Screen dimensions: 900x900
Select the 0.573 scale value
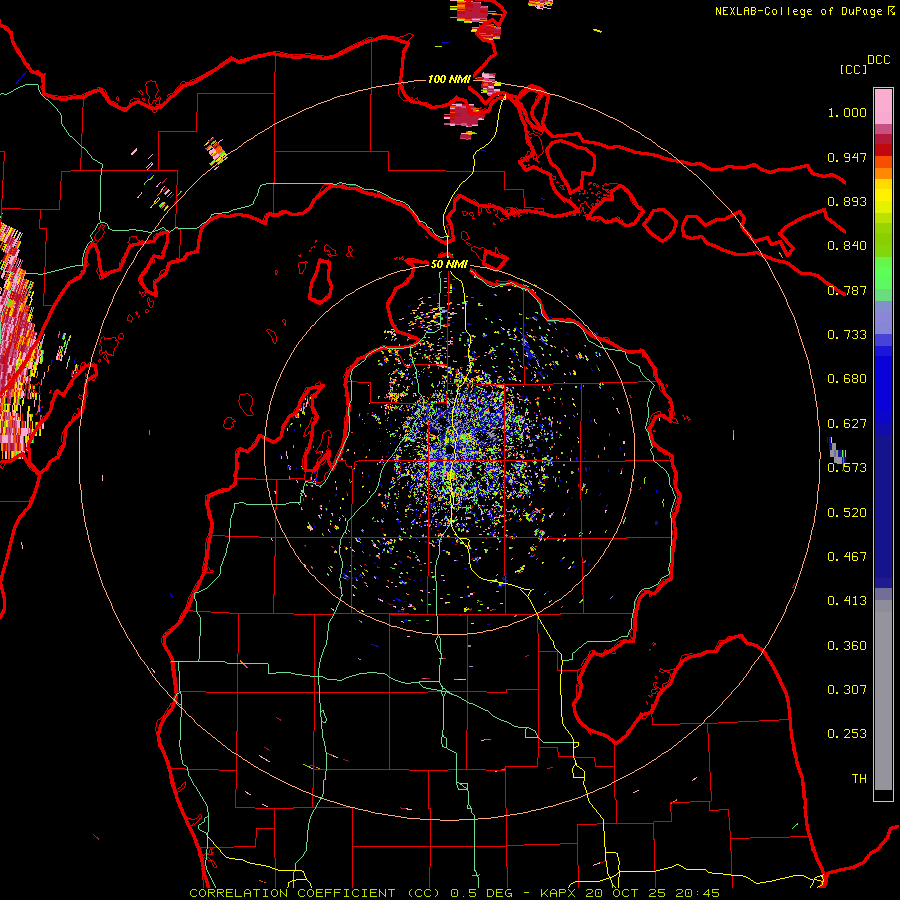847,468
